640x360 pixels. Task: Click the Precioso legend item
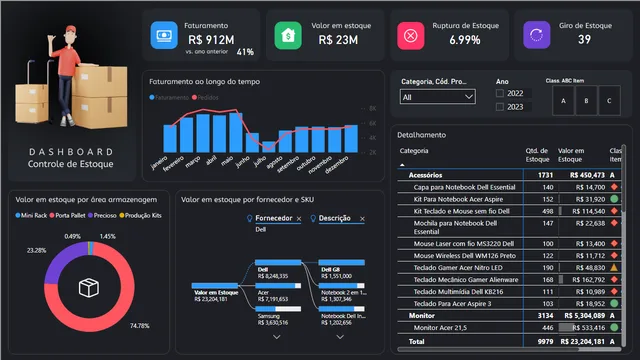(x=102, y=216)
